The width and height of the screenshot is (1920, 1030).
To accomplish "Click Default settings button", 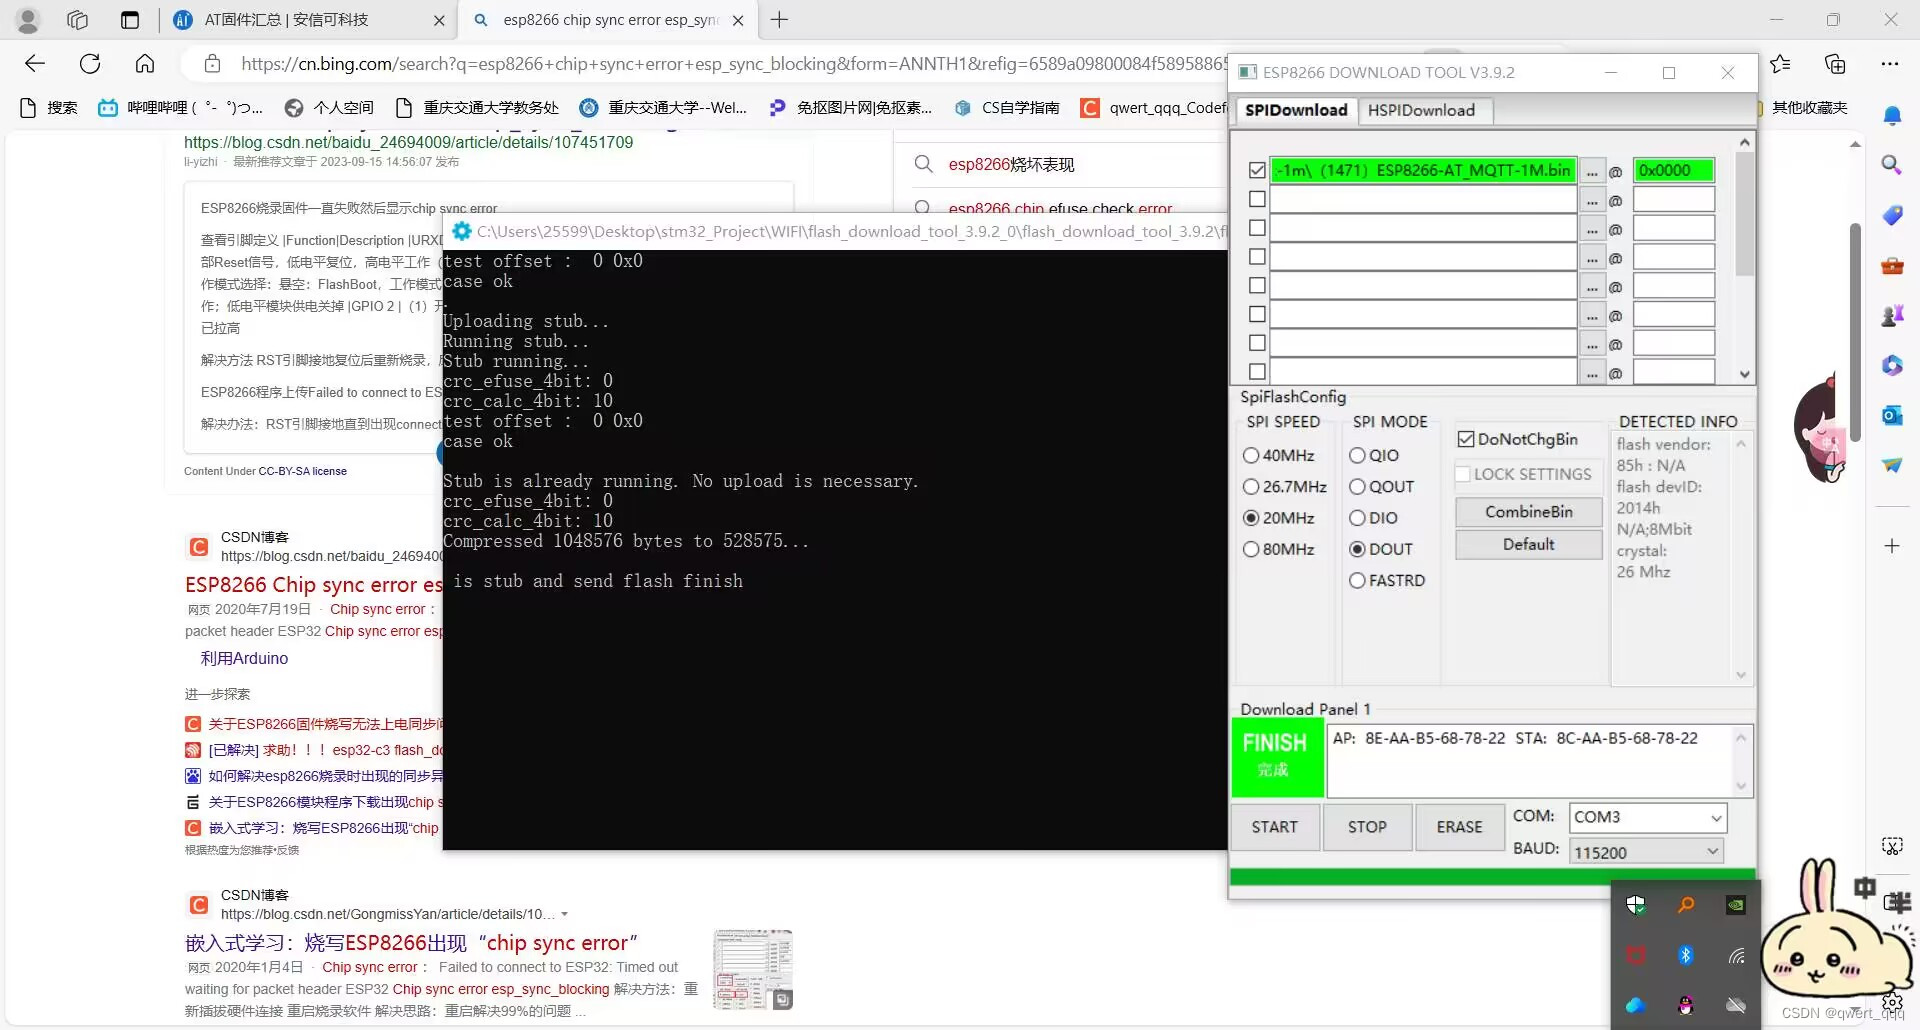I will (1528, 545).
